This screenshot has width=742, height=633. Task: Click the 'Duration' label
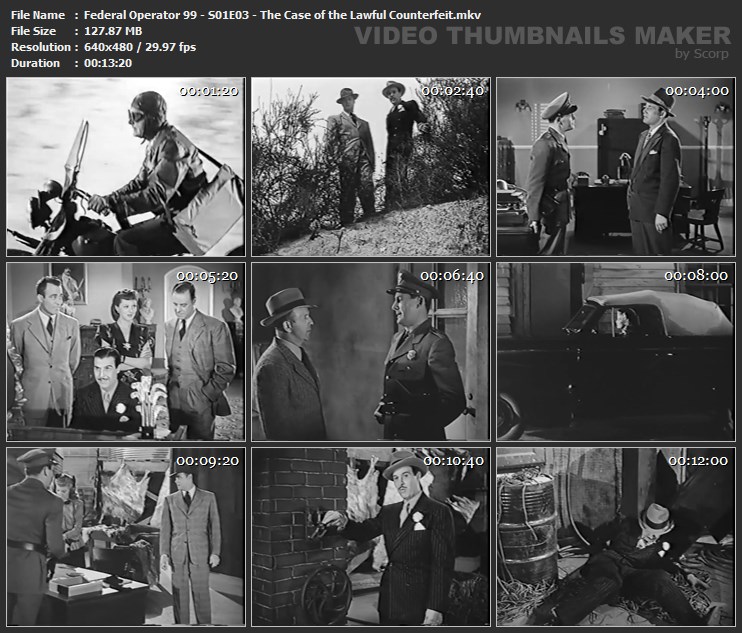35,63
